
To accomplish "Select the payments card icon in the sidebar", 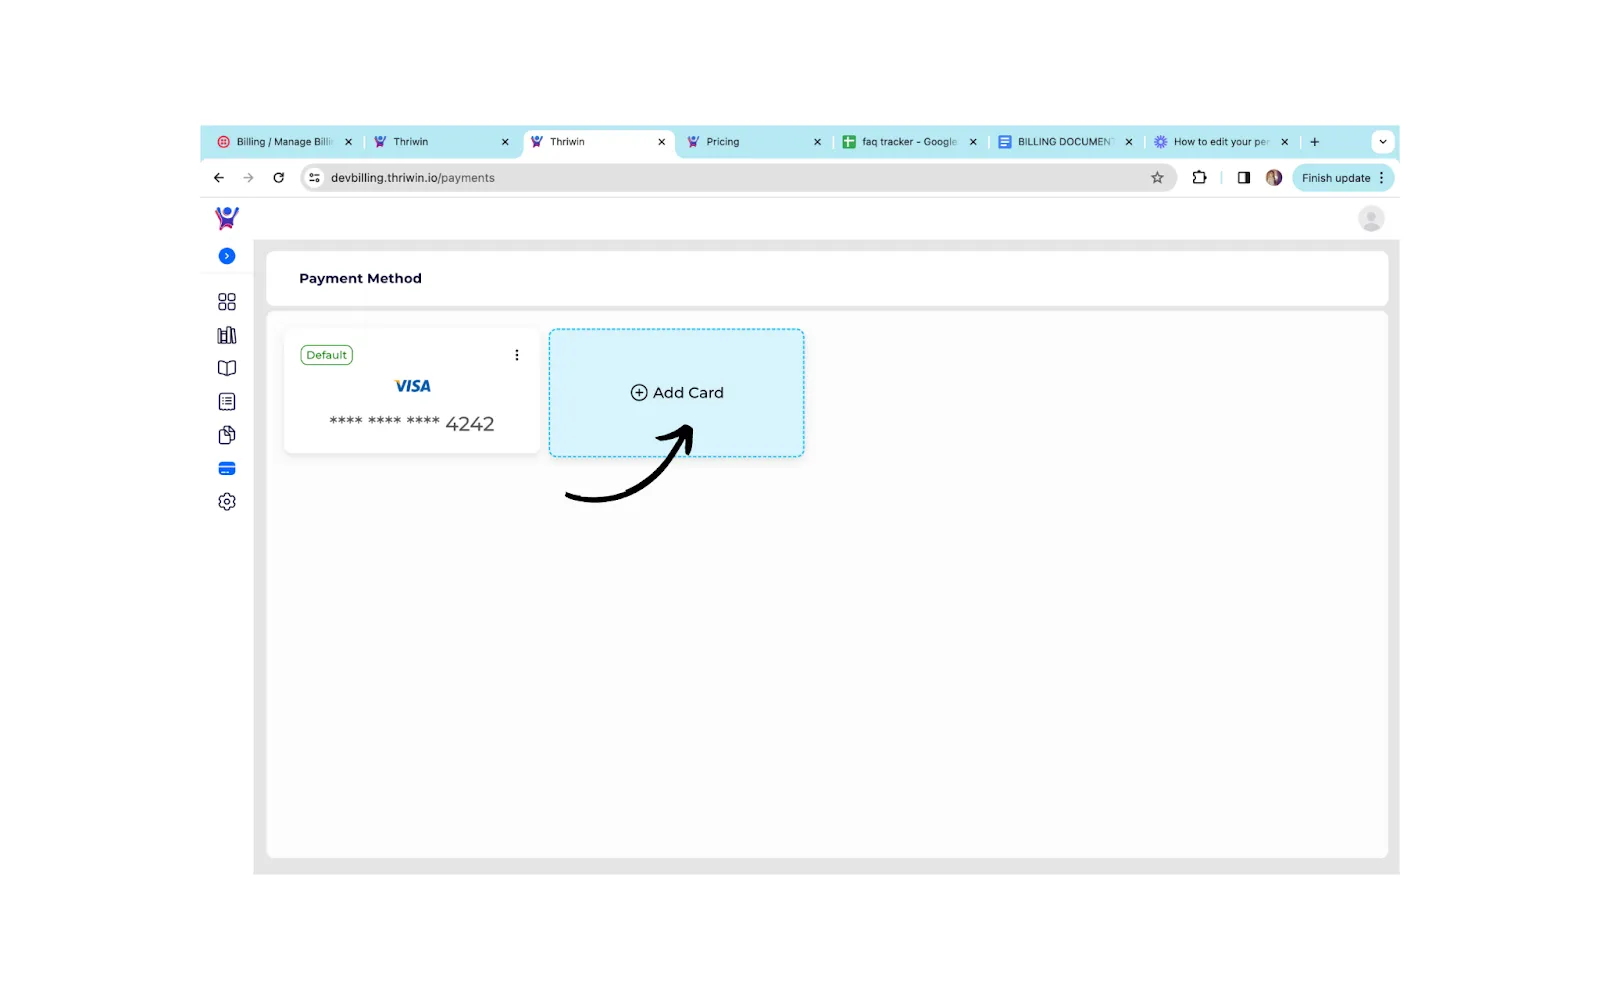I will (227, 468).
